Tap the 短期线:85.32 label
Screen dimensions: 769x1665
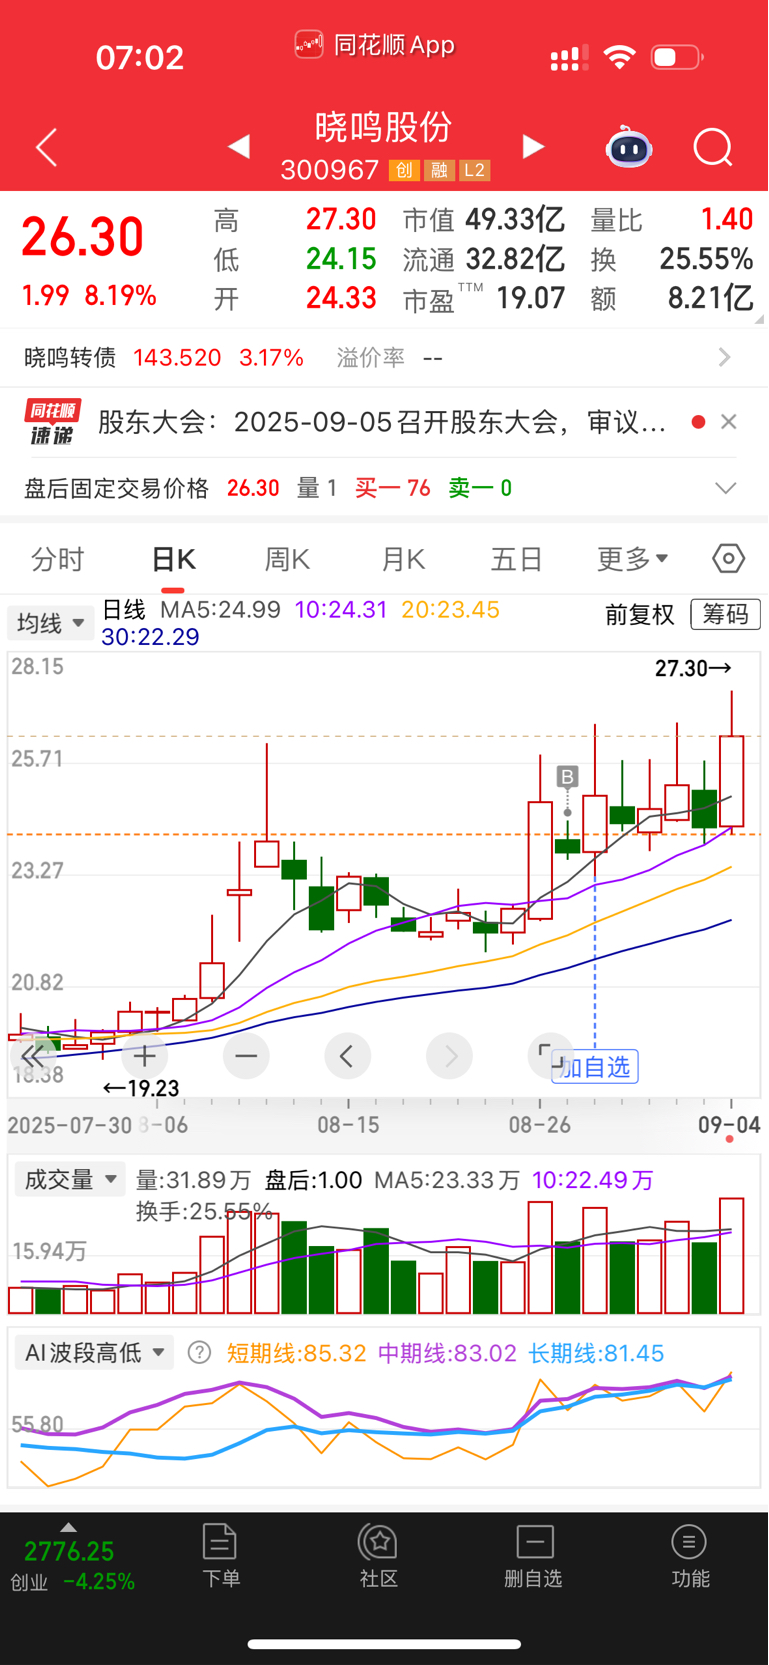coord(297,1353)
